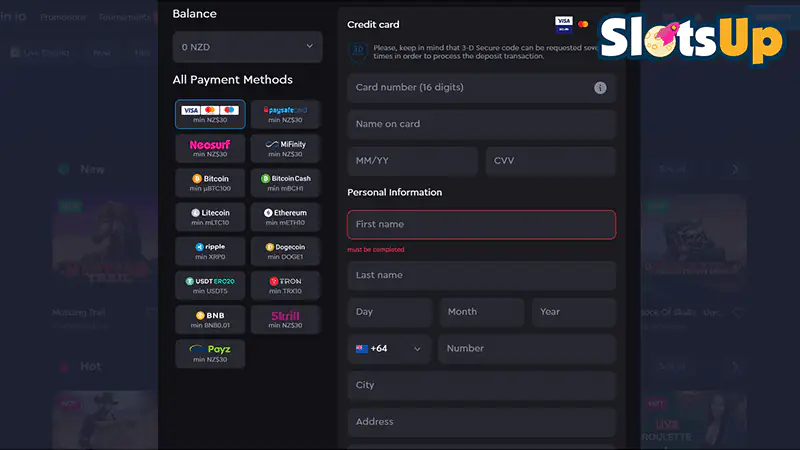The width and height of the screenshot is (800, 450).
Task: Pick the Bitcoin Cash payment tile
Action: (x=286, y=182)
